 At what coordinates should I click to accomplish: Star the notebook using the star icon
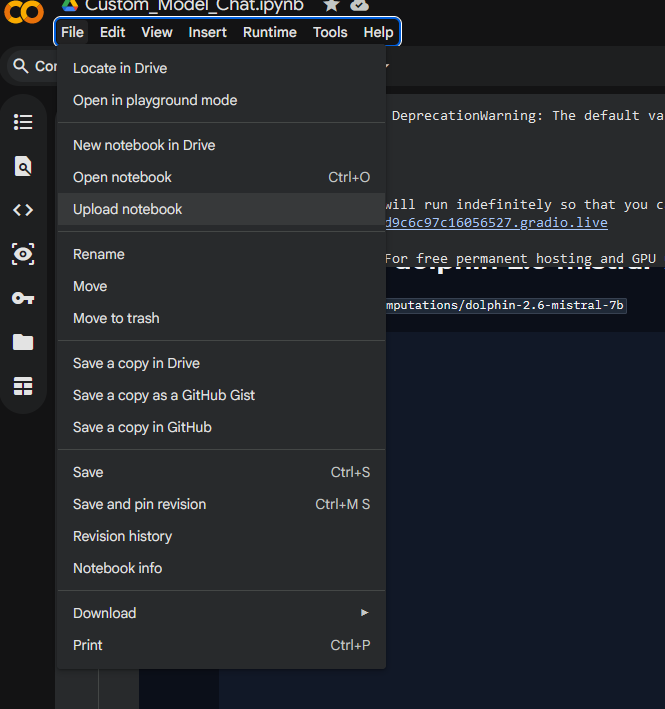click(x=329, y=5)
